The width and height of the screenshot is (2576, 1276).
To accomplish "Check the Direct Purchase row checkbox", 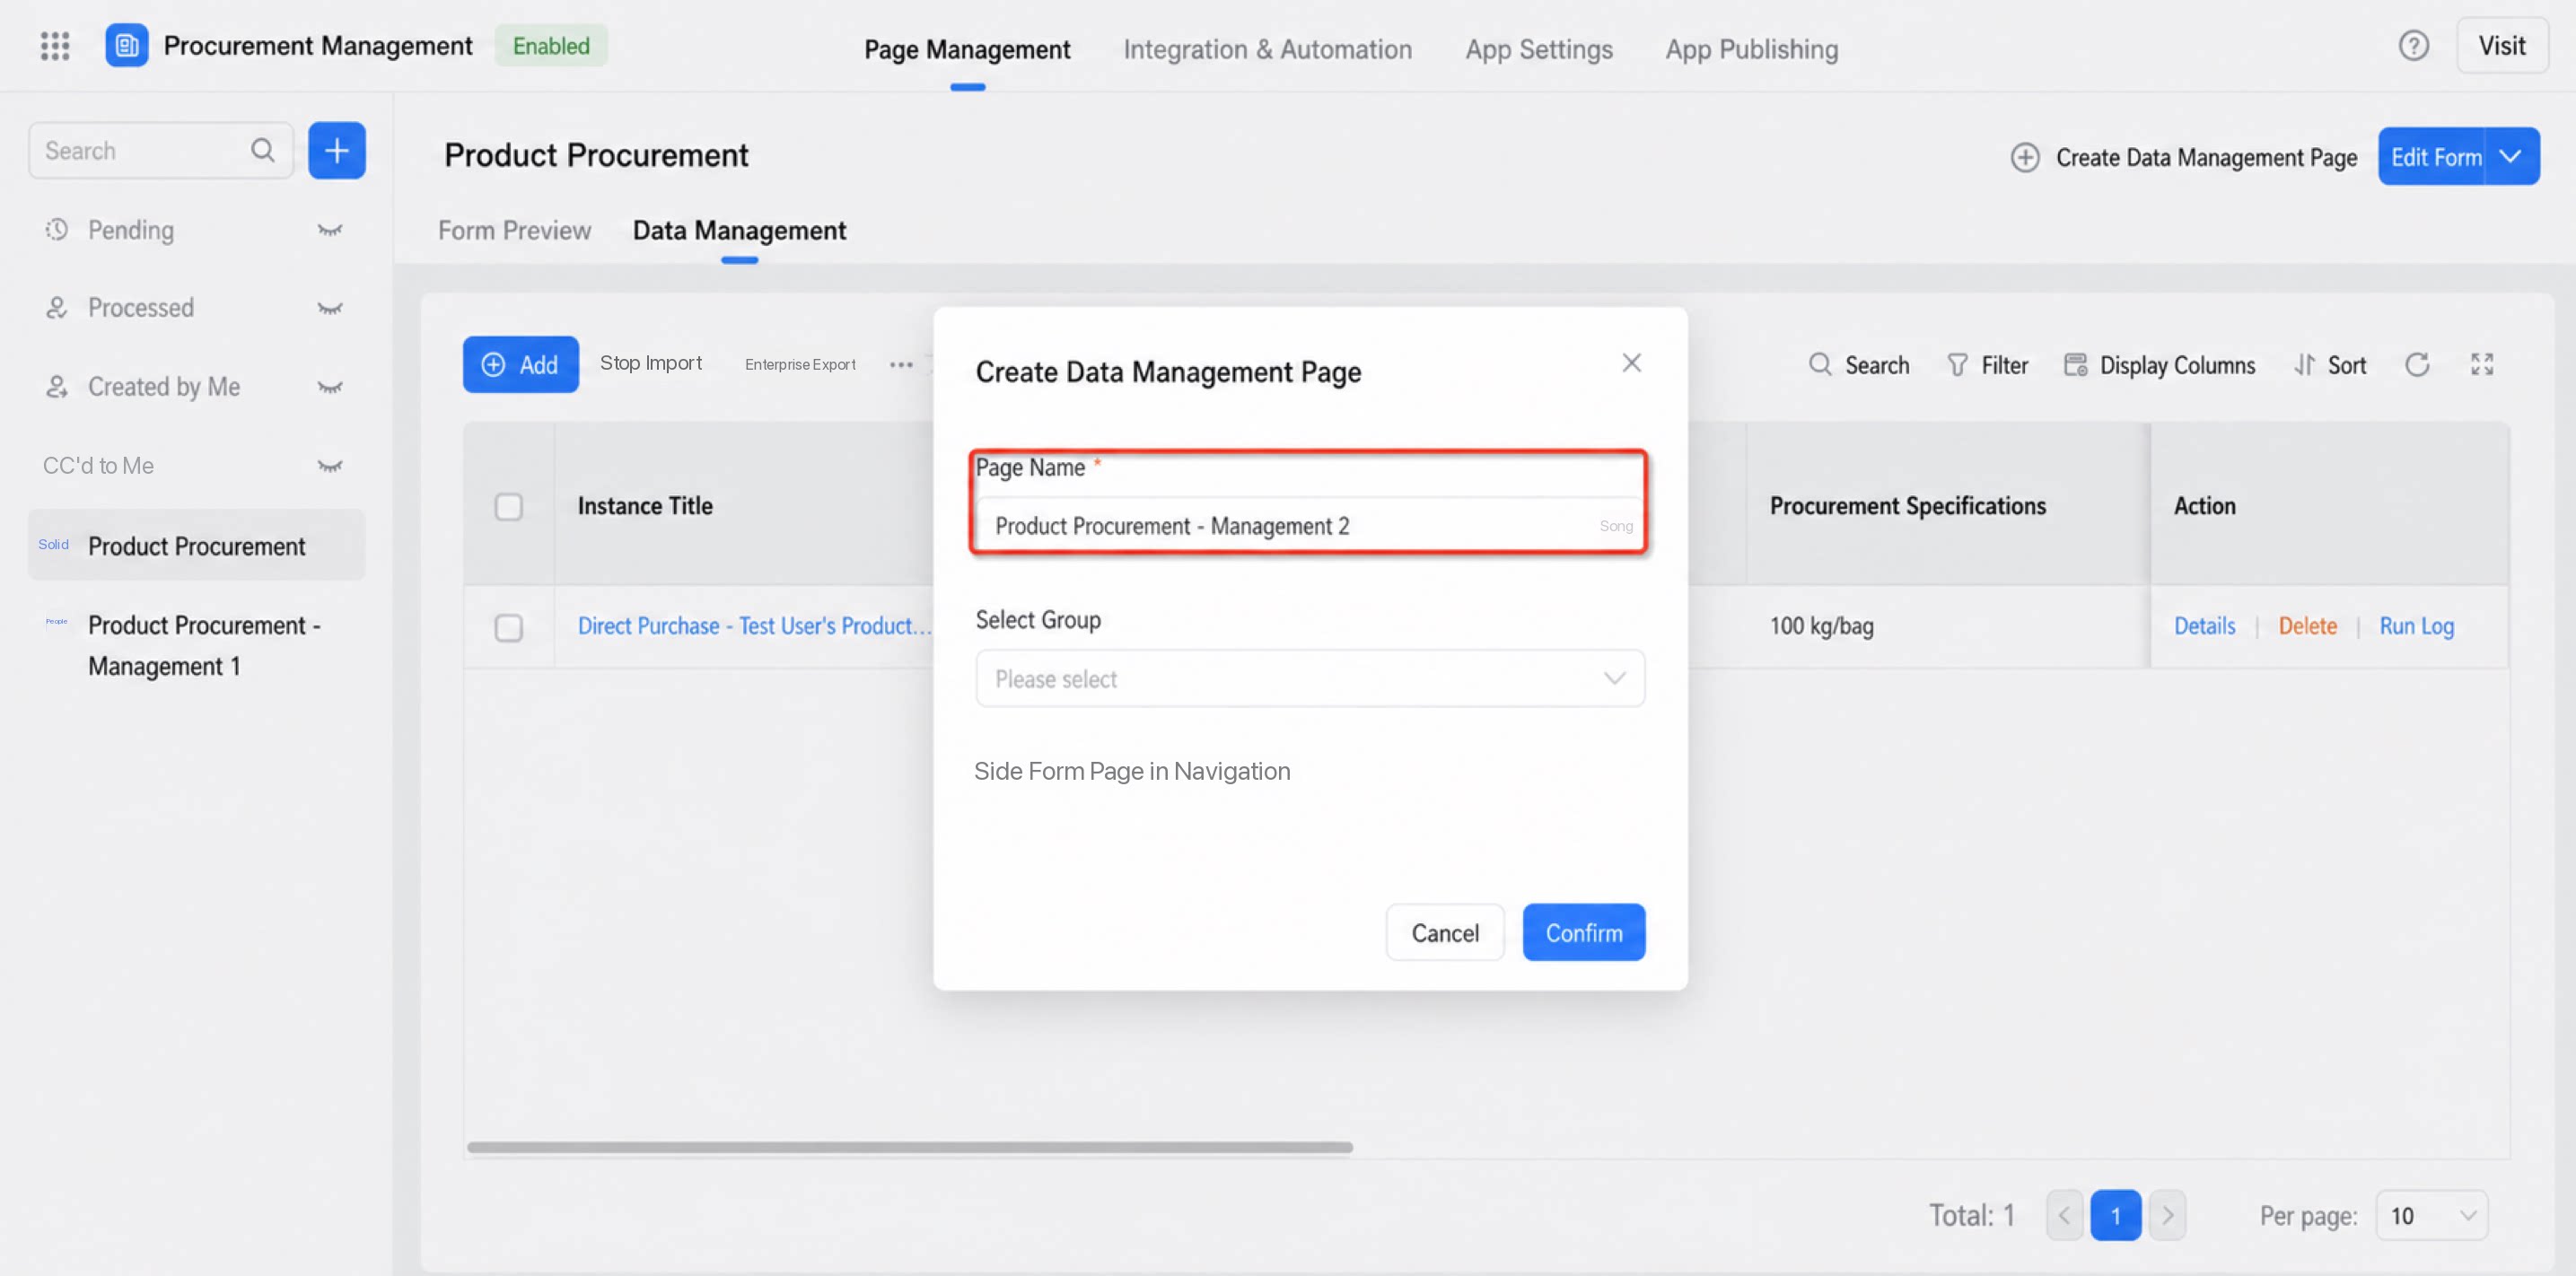I will coord(509,628).
